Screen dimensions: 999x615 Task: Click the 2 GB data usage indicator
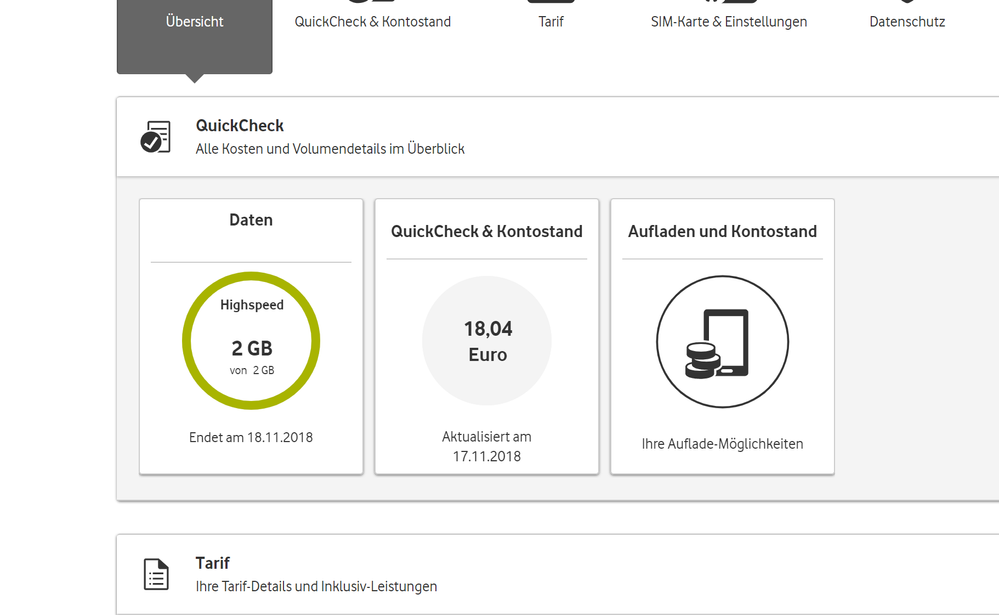[251, 346]
